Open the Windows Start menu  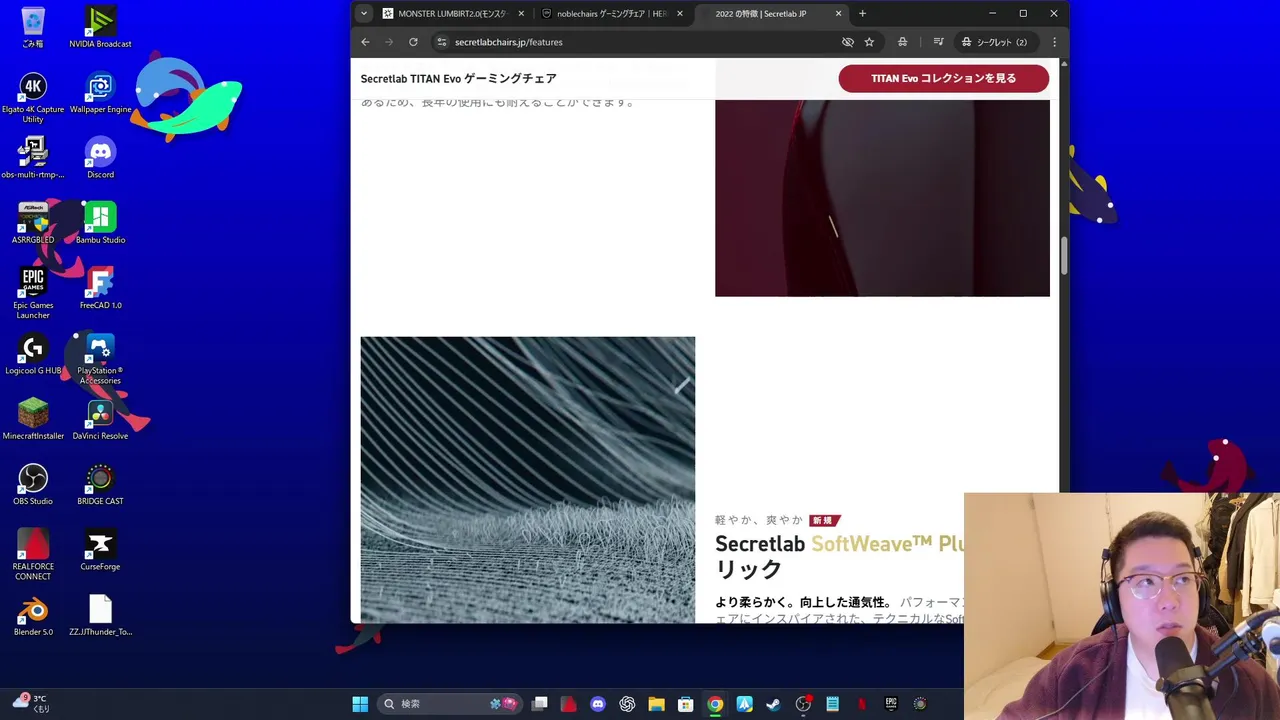[x=360, y=704]
